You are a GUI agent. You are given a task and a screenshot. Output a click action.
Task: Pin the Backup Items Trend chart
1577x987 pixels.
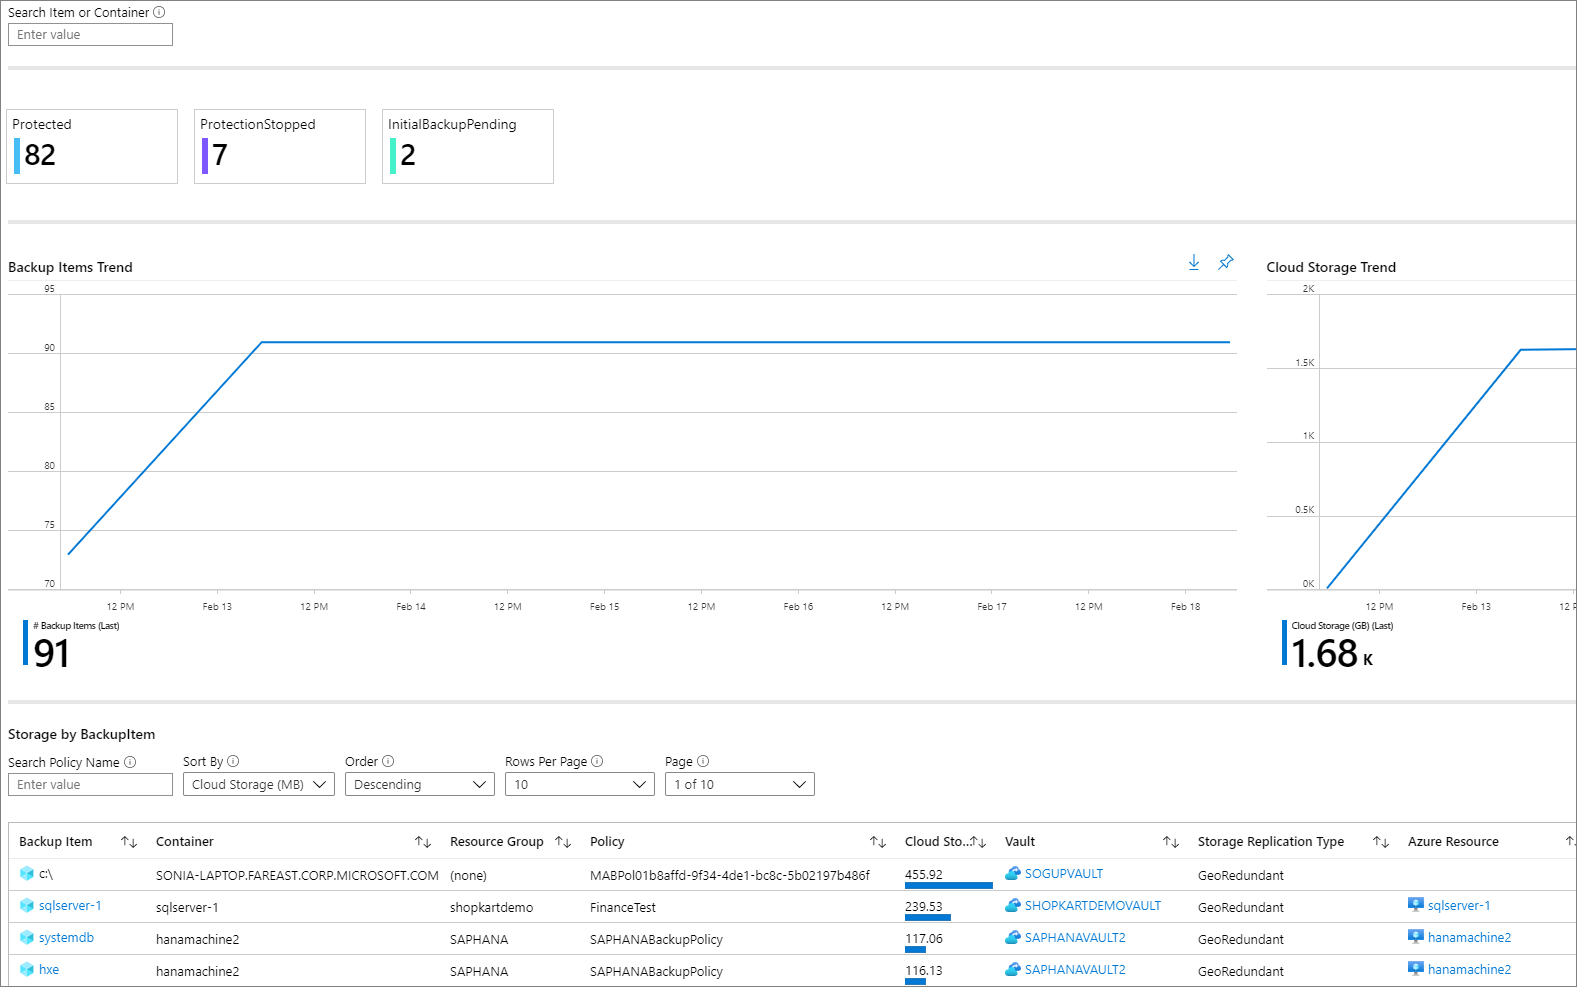point(1225,262)
